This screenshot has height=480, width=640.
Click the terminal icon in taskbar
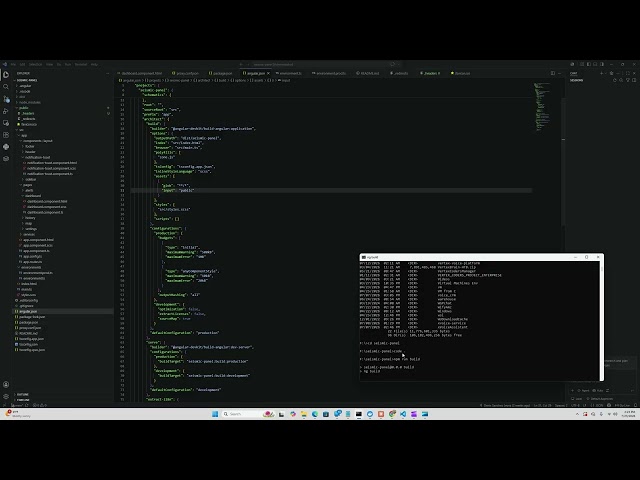coord(359,414)
